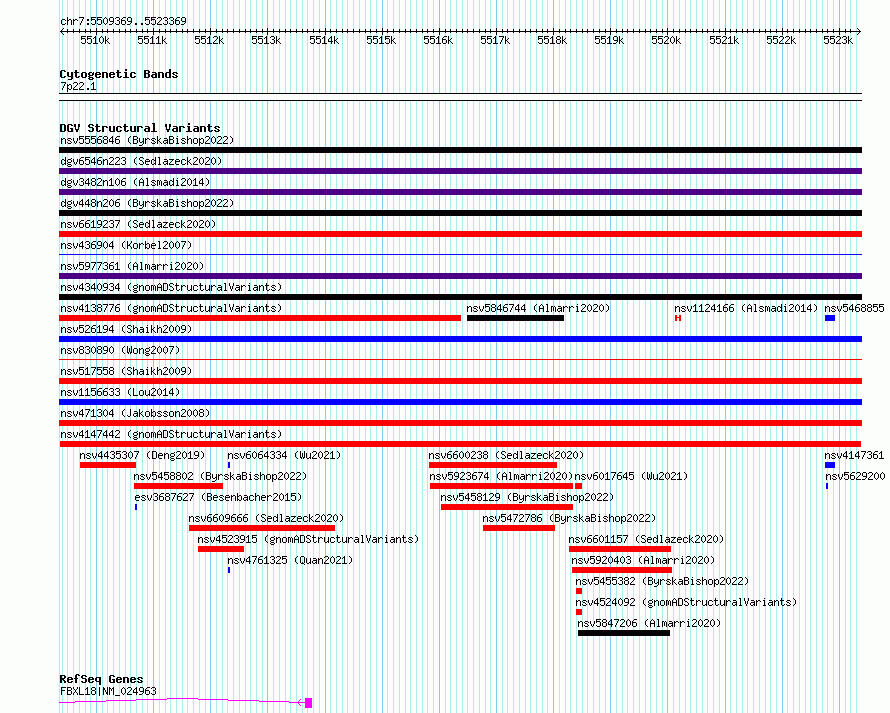Select the nsv6619237 (Sedlazeck2020) red bar
The height and width of the screenshot is (713, 890).
pyautogui.click(x=460, y=234)
